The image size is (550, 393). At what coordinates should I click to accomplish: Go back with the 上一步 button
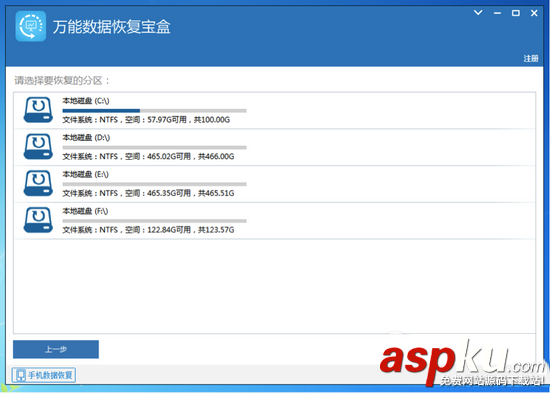click(x=56, y=349)
